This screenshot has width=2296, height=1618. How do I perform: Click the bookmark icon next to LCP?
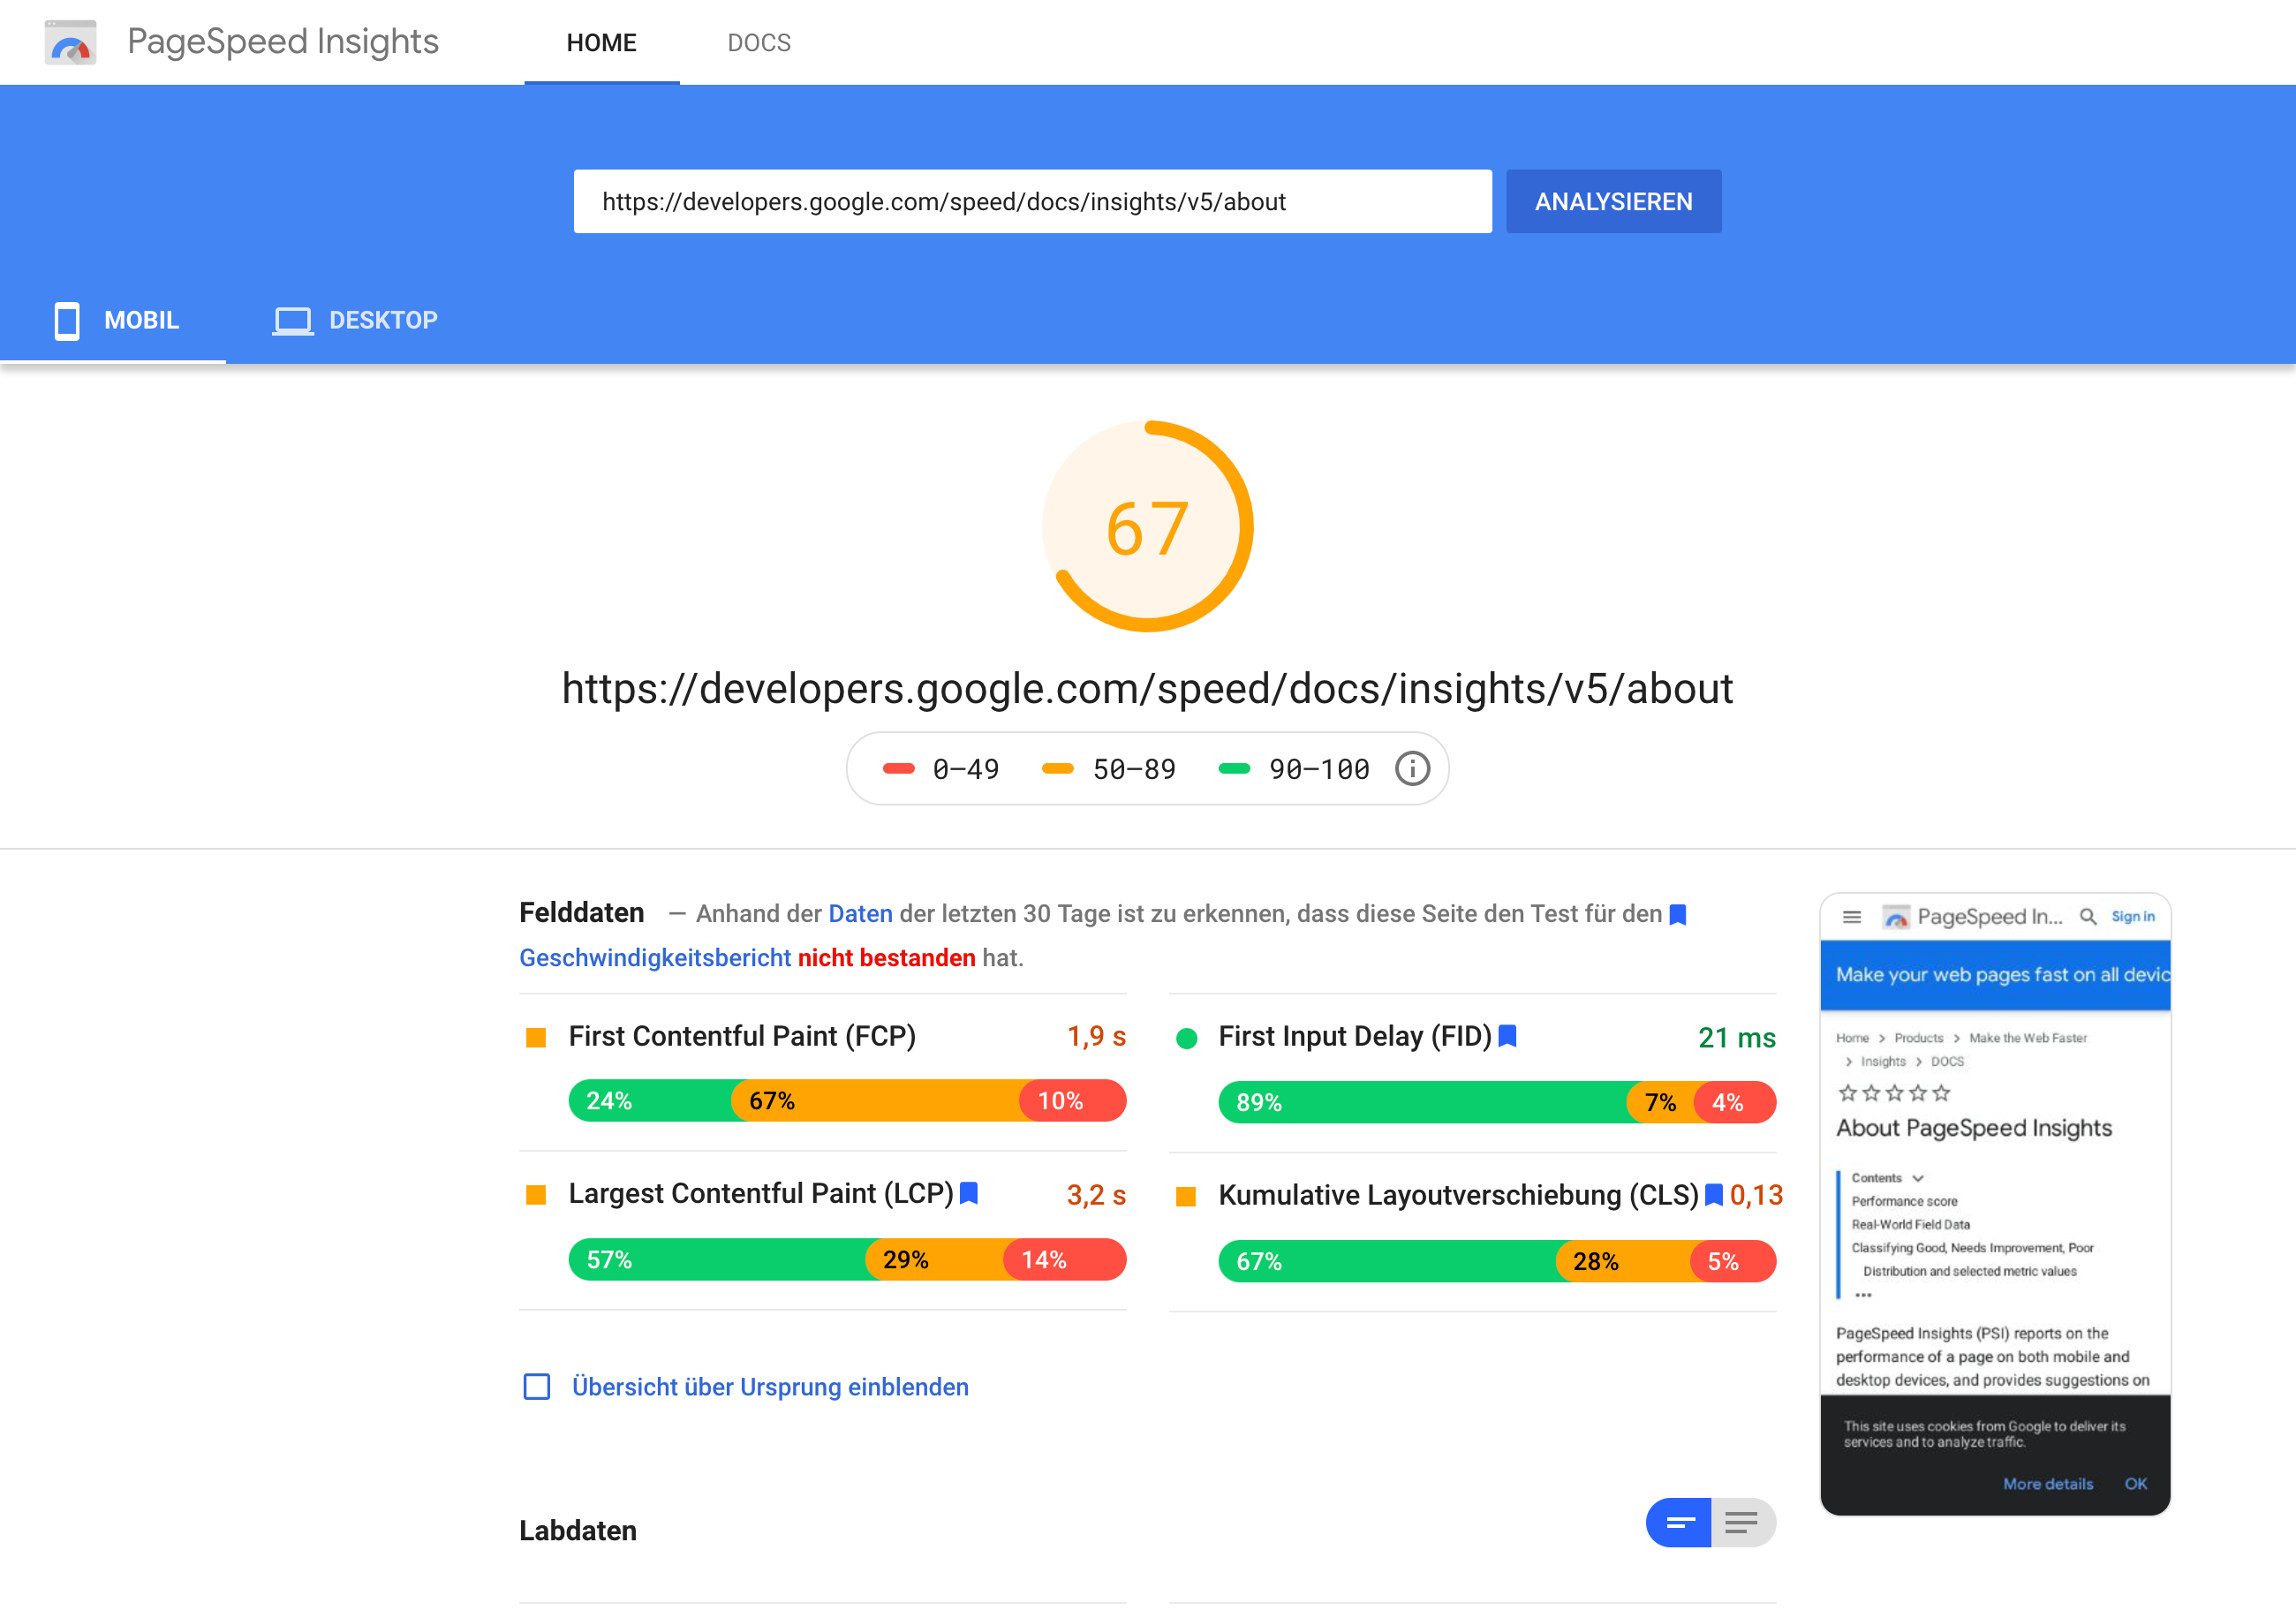[968, 1193]
